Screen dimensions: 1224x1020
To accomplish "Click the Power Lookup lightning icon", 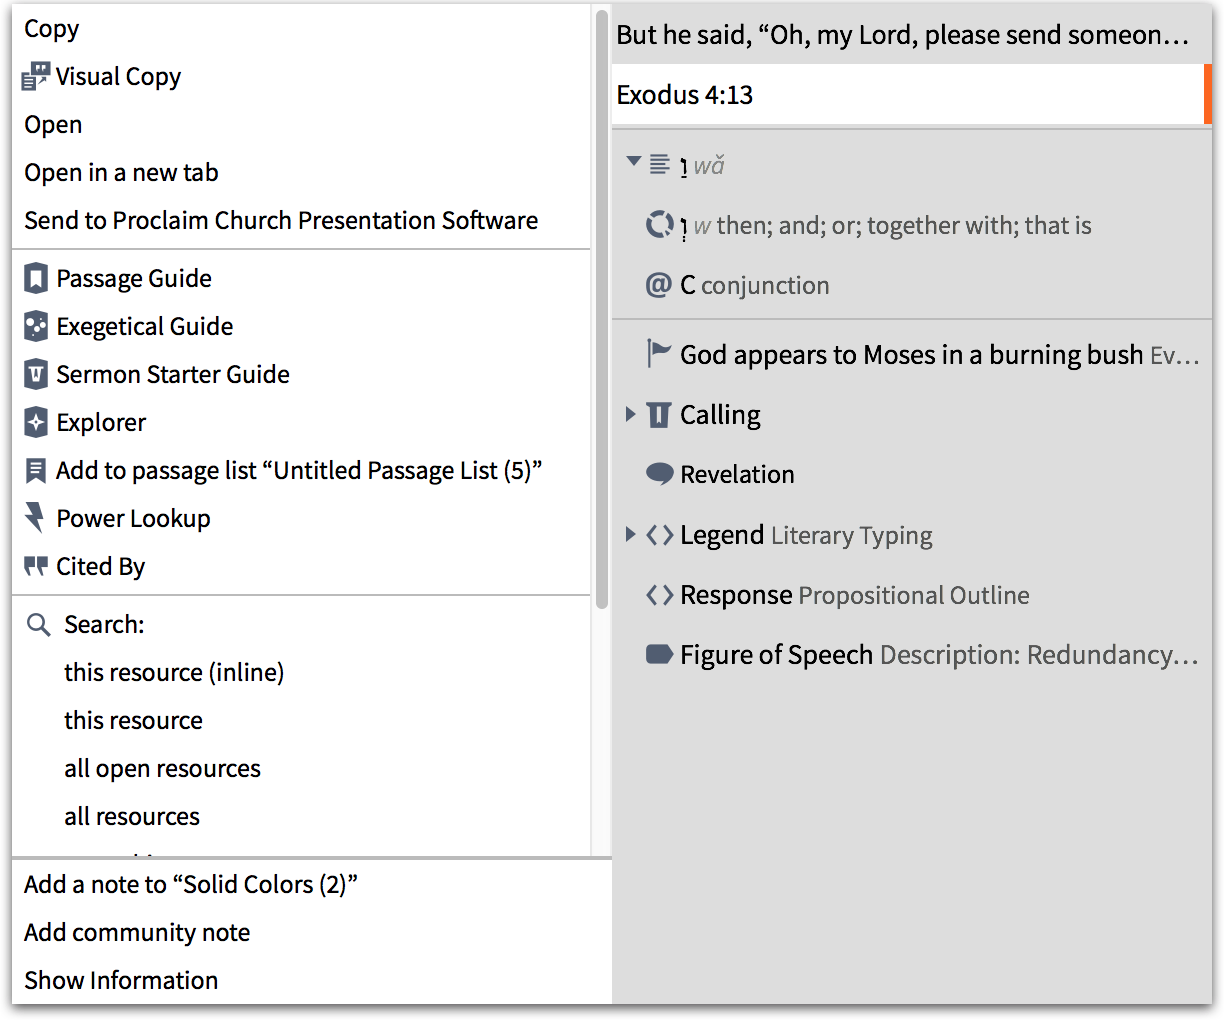I will (36, 518).
